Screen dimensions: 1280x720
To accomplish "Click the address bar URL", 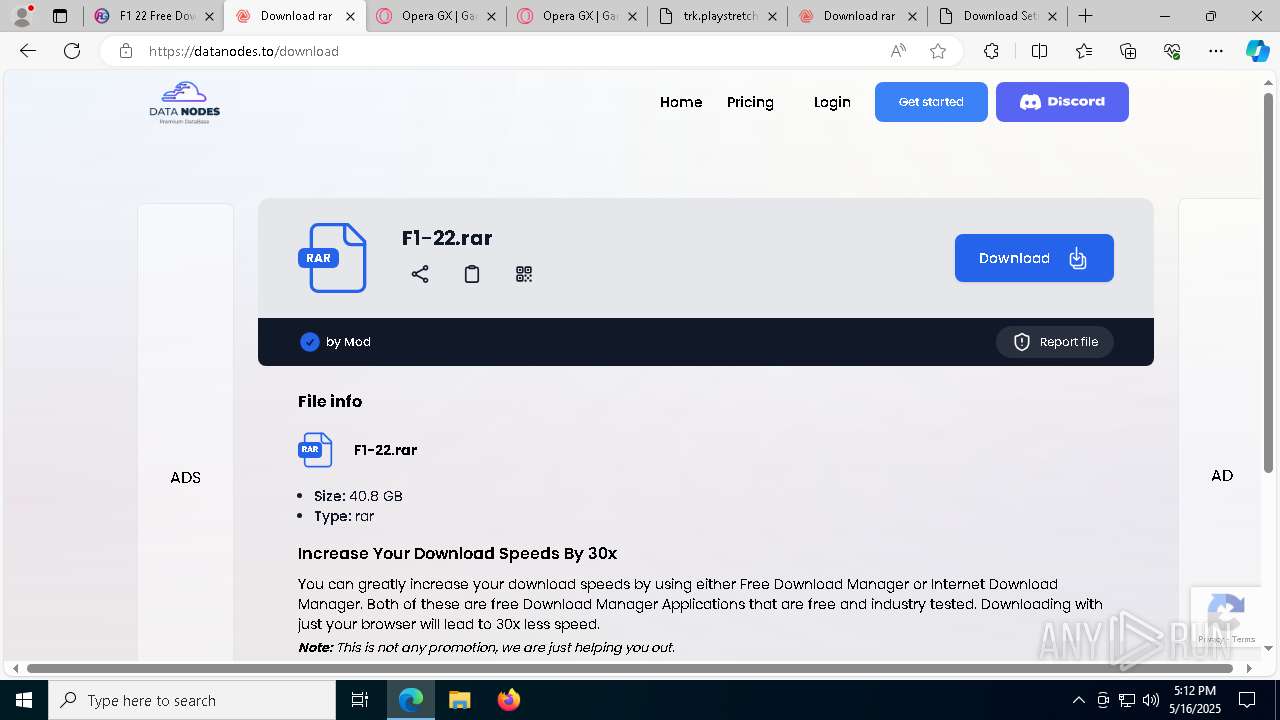I will (x=244, y=51).
